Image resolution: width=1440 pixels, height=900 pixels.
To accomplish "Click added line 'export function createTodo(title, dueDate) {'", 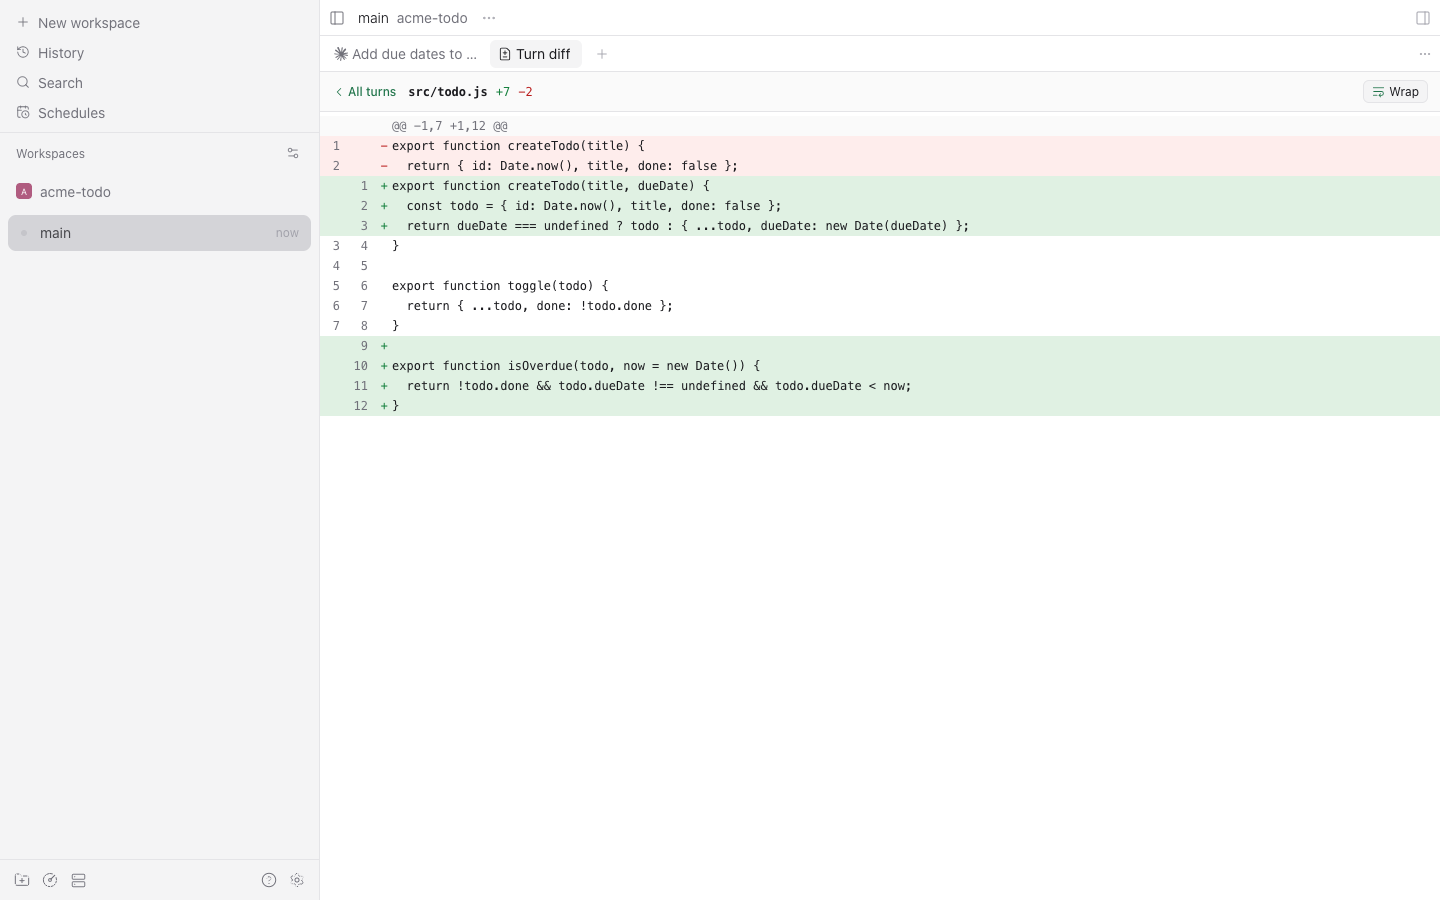I will (880, 186).
